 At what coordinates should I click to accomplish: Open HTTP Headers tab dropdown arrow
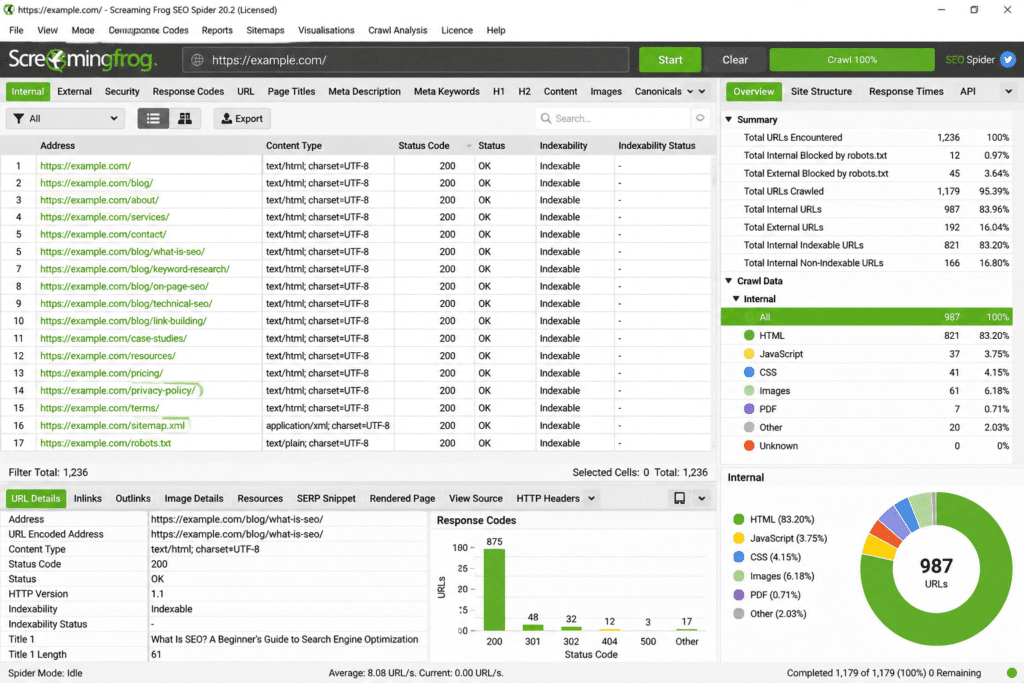[x=592, y=498]
